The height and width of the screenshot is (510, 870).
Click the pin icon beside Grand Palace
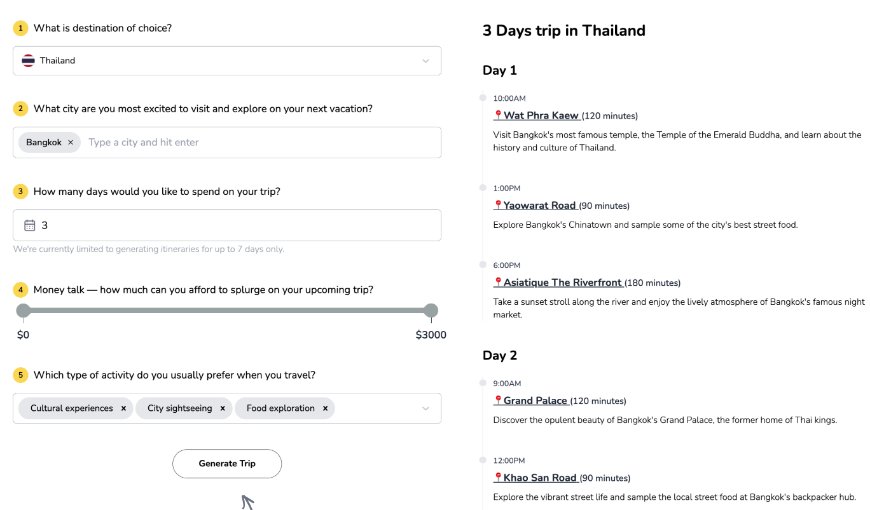pos(498,401)
